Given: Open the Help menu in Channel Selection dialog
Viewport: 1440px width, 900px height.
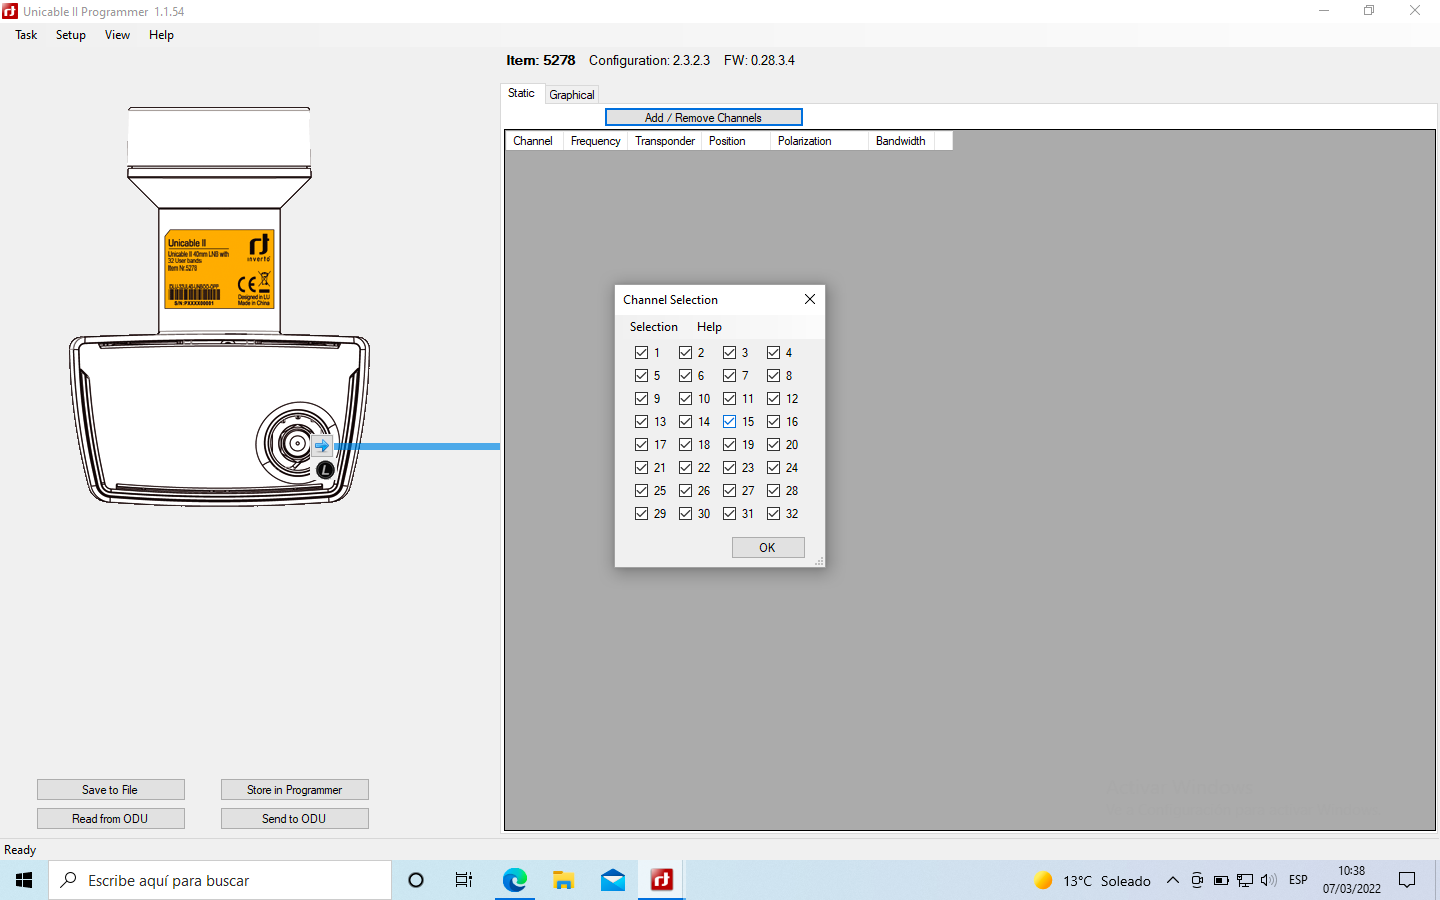Looking at the screenshot, I should pos(709,327).
